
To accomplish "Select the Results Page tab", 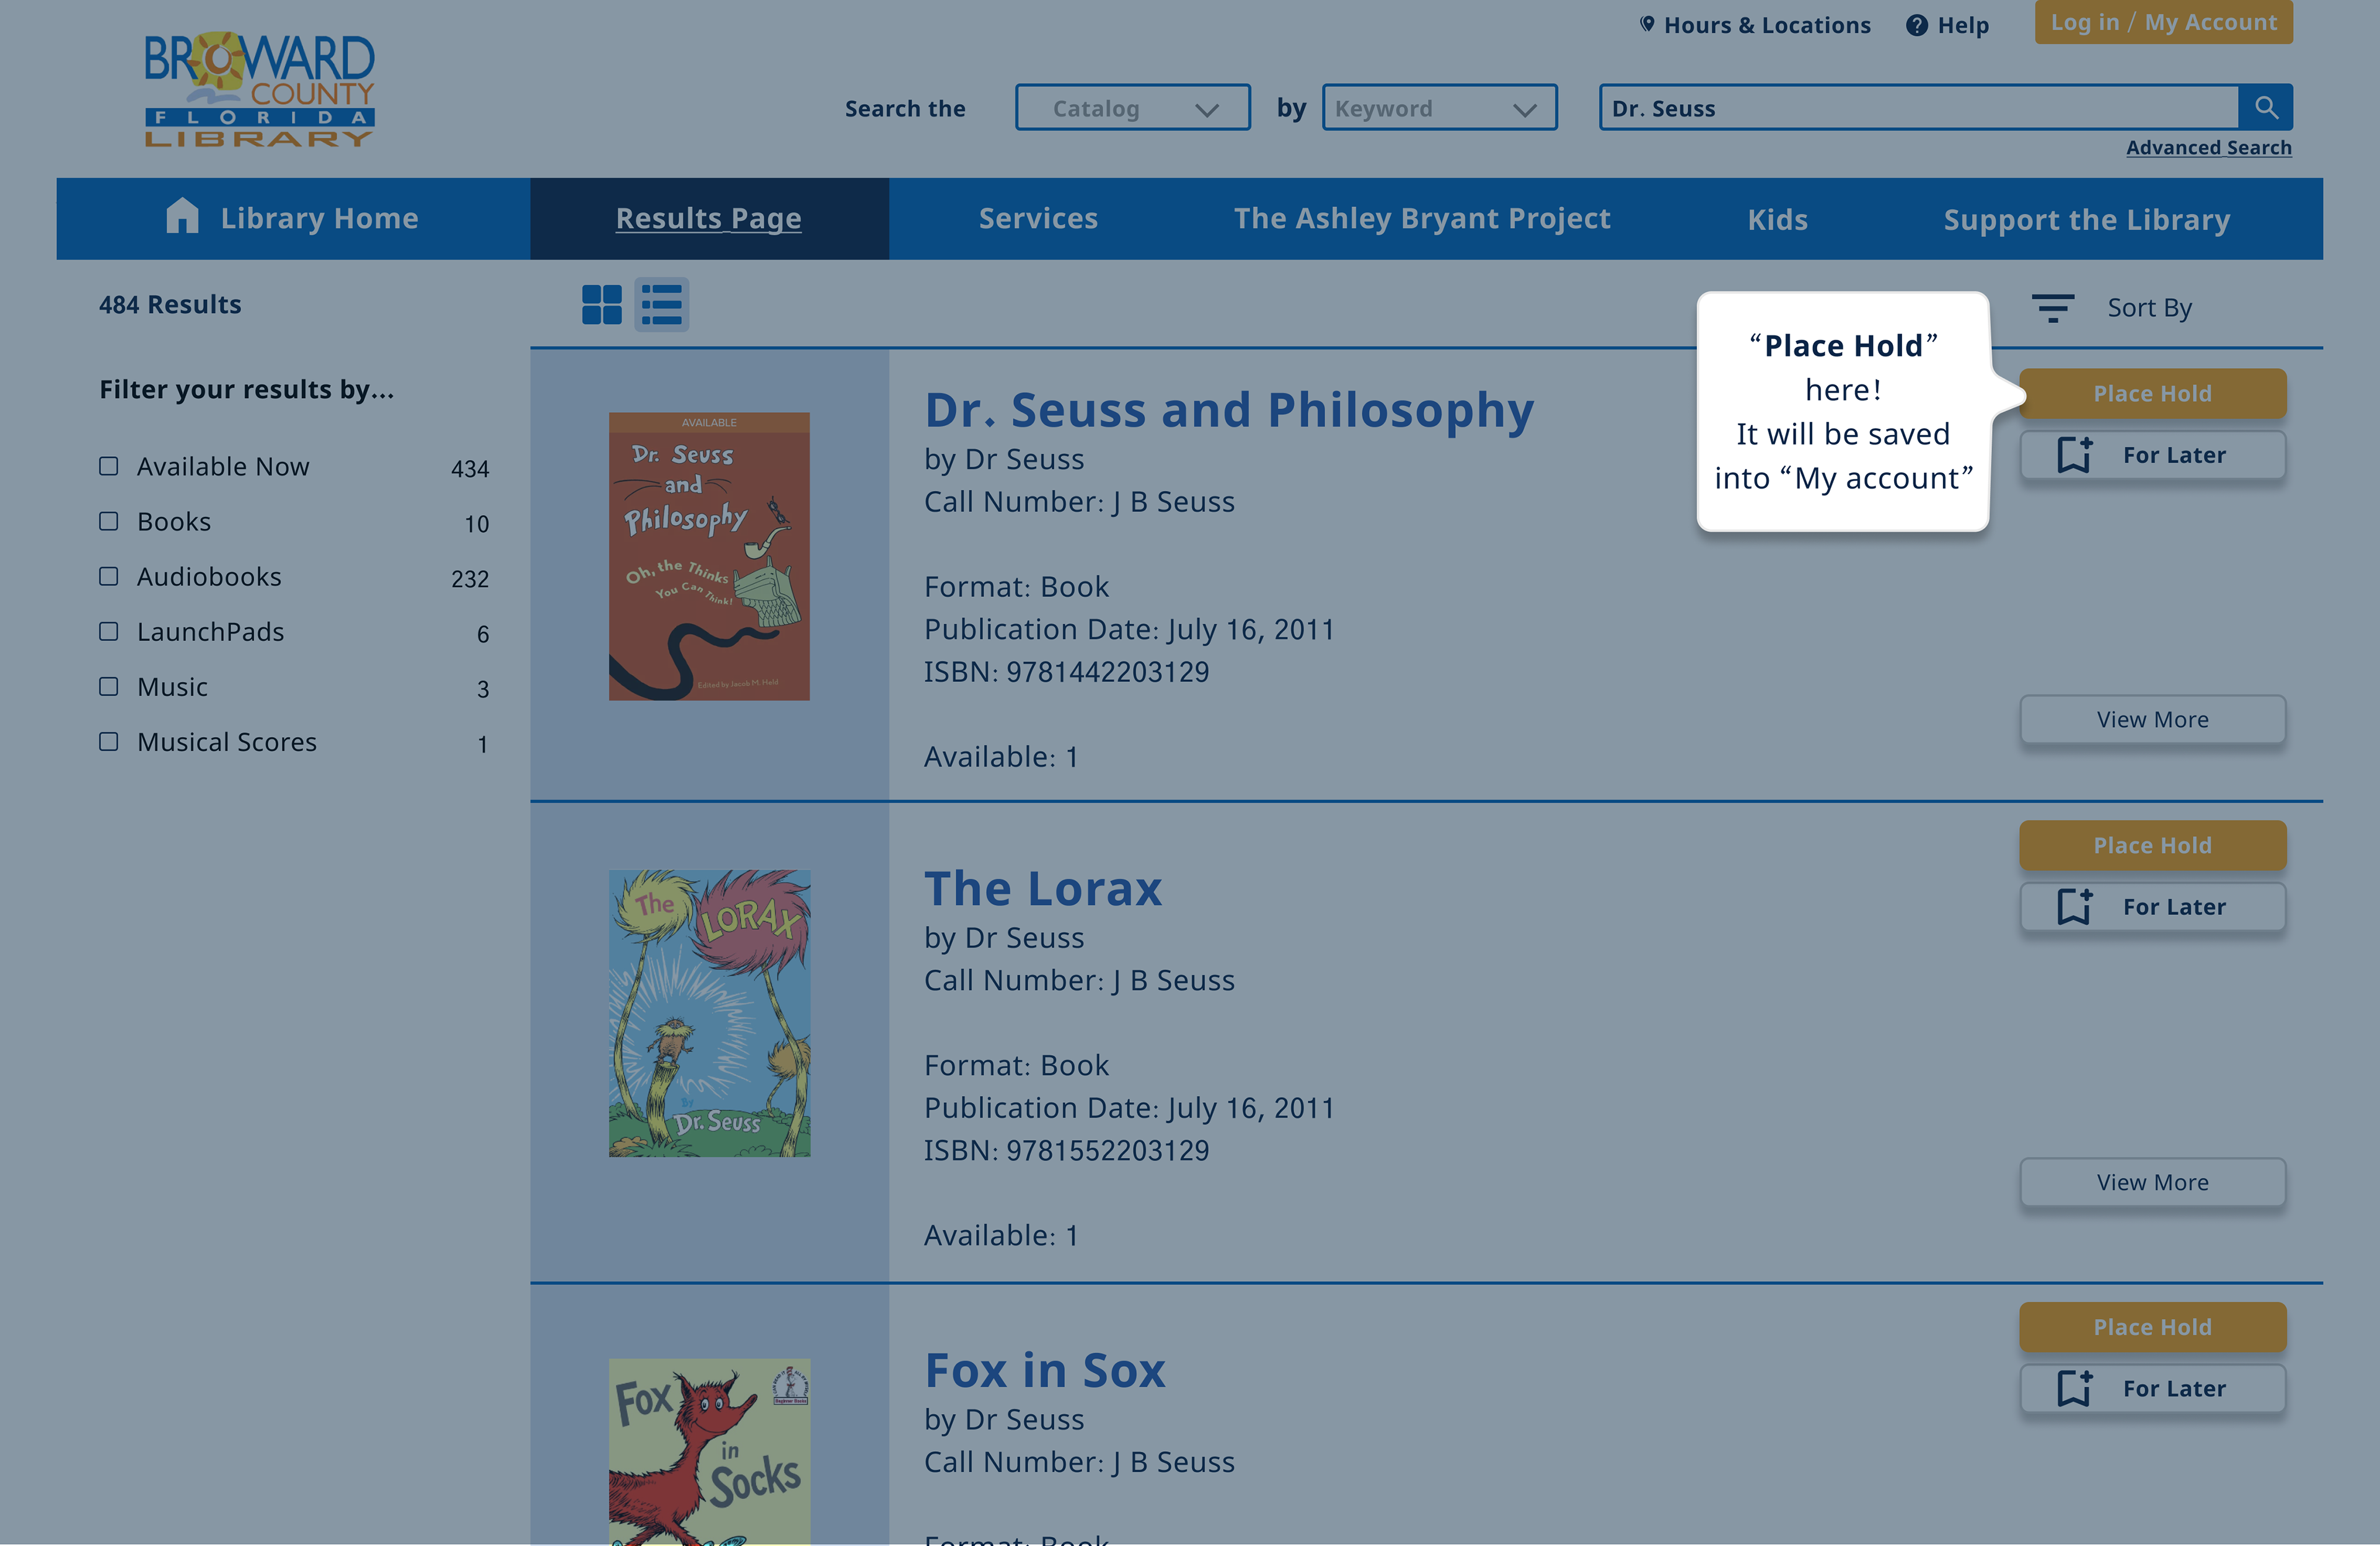I will coord(709,218).
